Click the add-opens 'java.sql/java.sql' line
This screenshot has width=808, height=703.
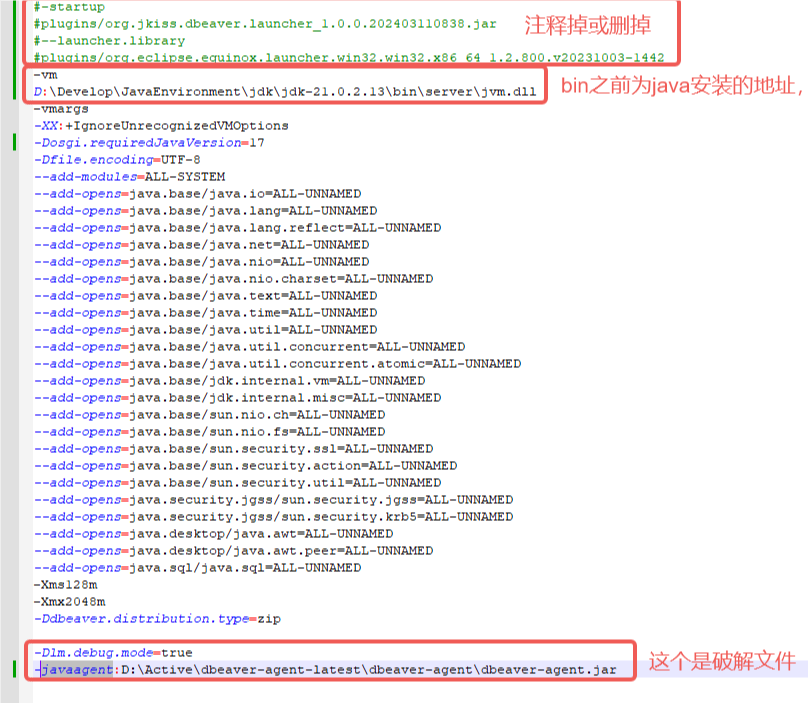coord(197,568)
